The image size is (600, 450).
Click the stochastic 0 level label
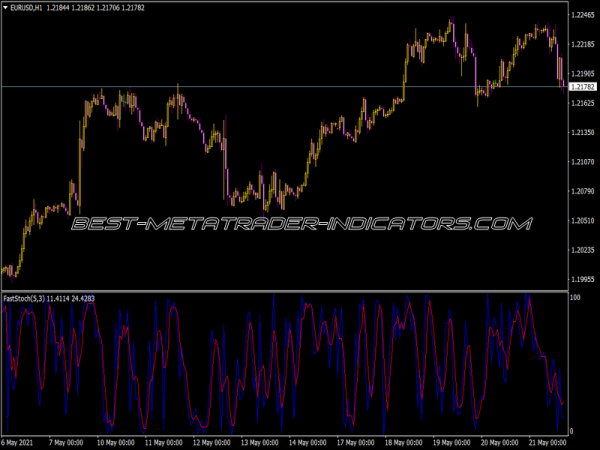tap(572, 431)
